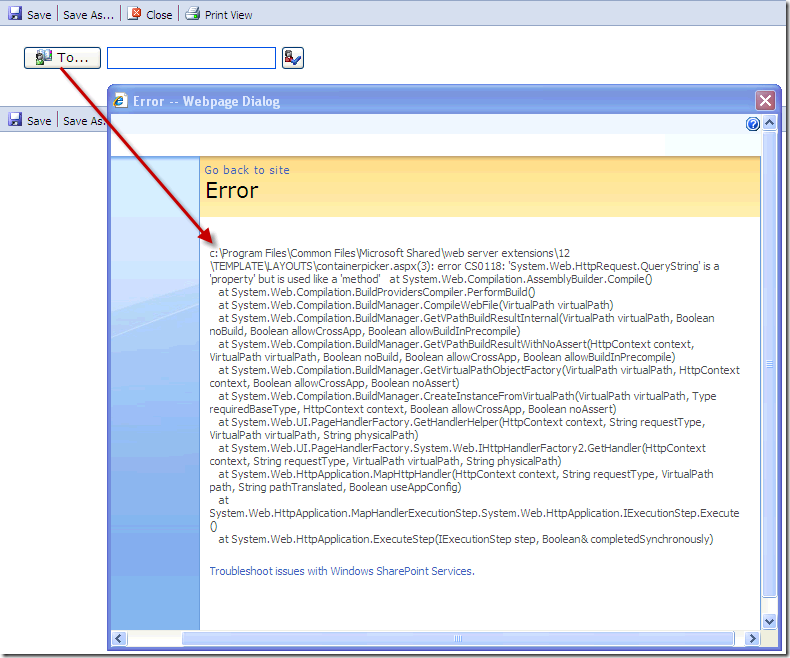Click the top Save floppy disk icon
Screen dimensions: 790x658
(15, 14)
